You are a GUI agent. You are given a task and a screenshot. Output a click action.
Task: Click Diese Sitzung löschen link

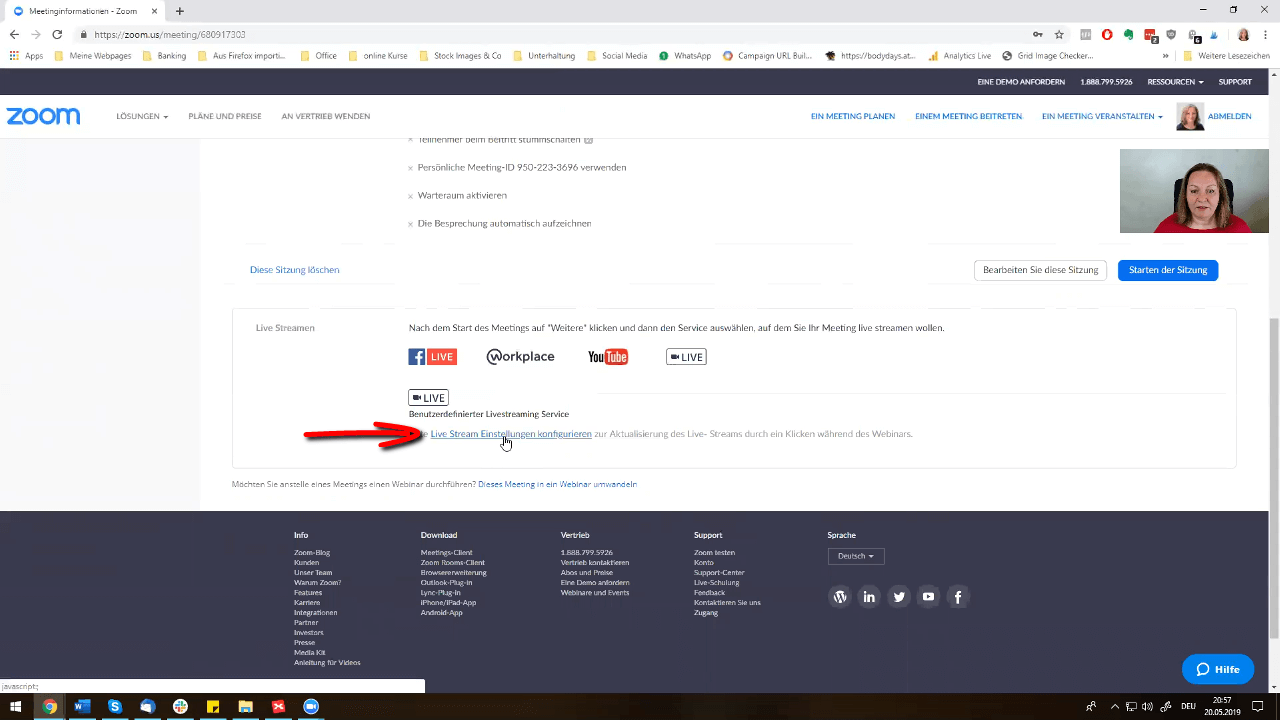[x=294, y=270]
